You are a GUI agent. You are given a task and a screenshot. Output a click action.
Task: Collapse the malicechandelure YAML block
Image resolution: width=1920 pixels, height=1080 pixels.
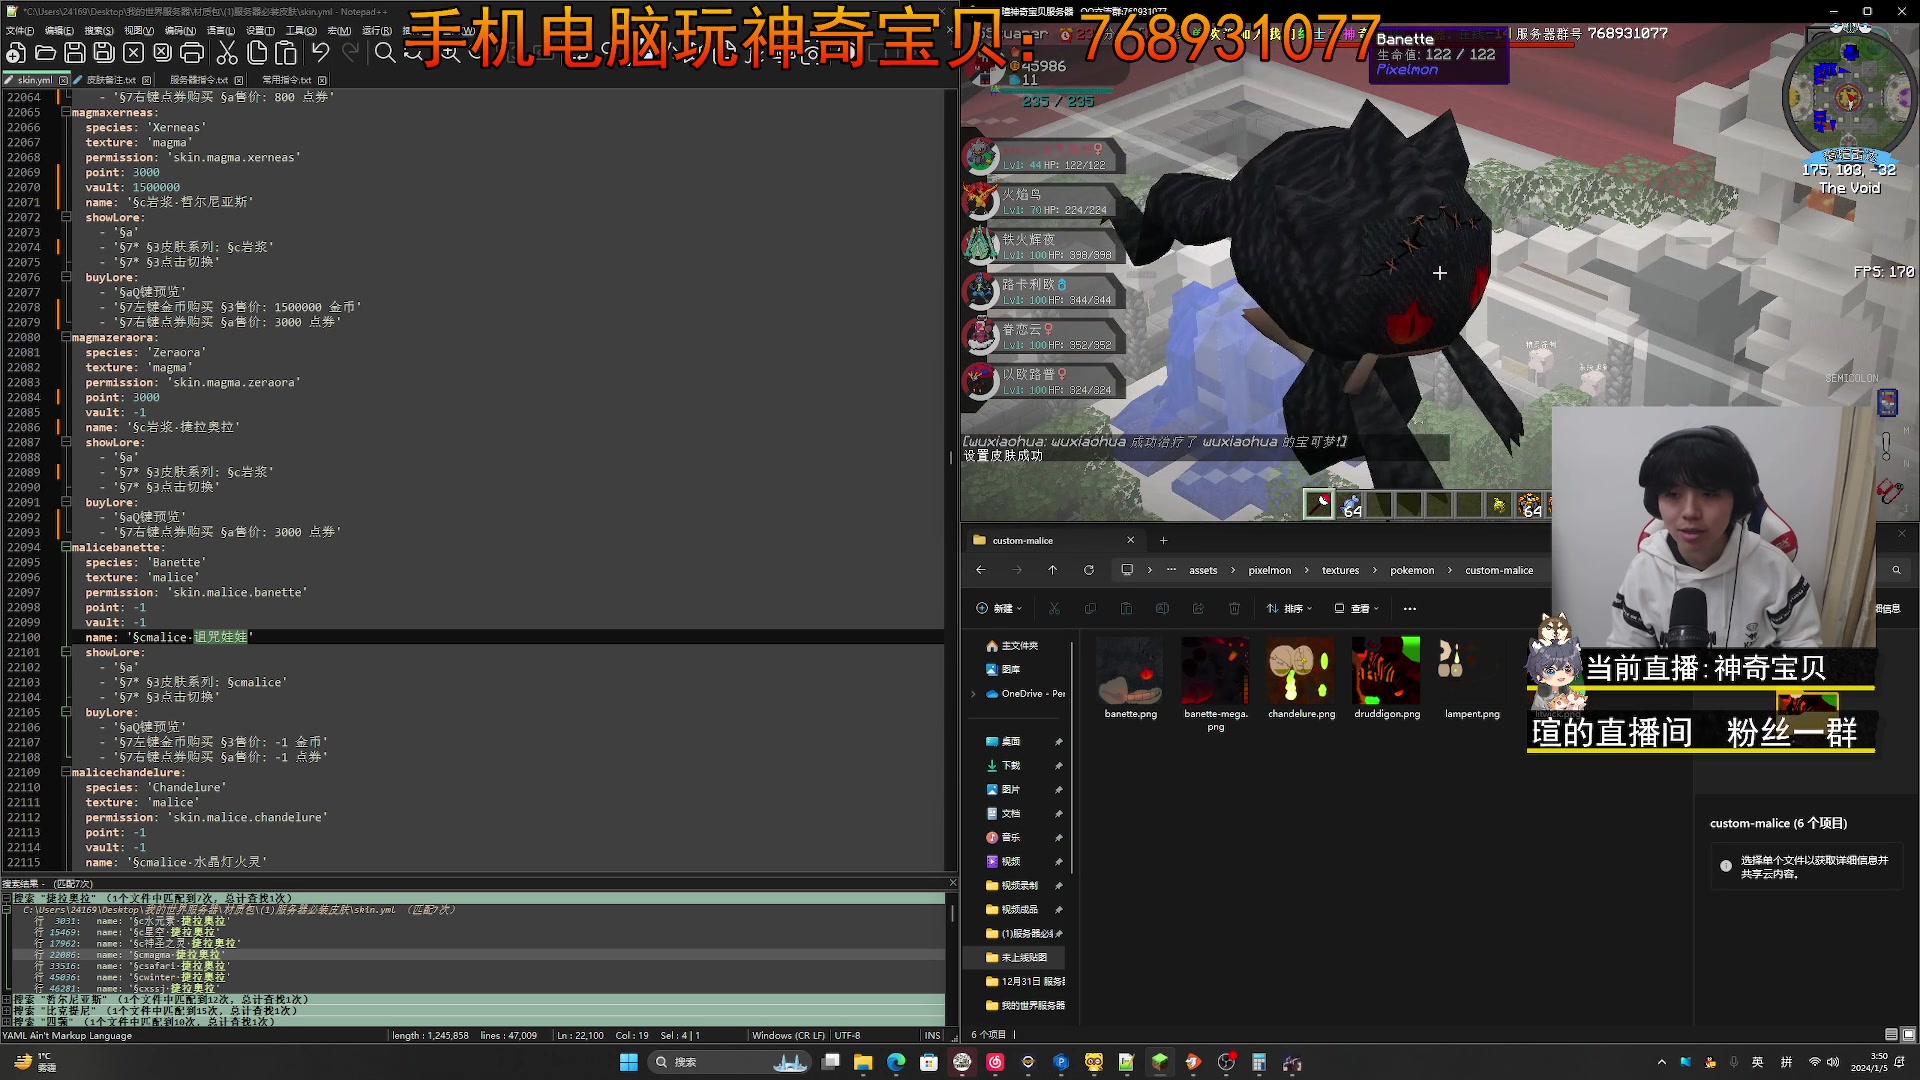(66, 772)
